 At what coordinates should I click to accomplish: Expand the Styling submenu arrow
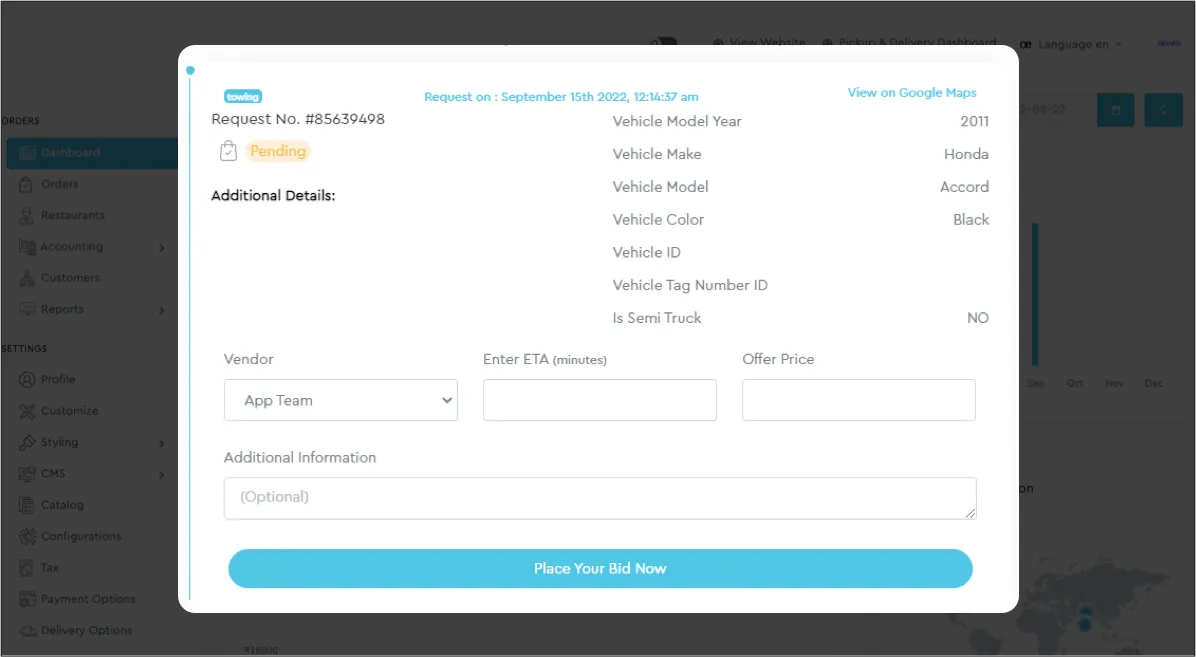161,443
